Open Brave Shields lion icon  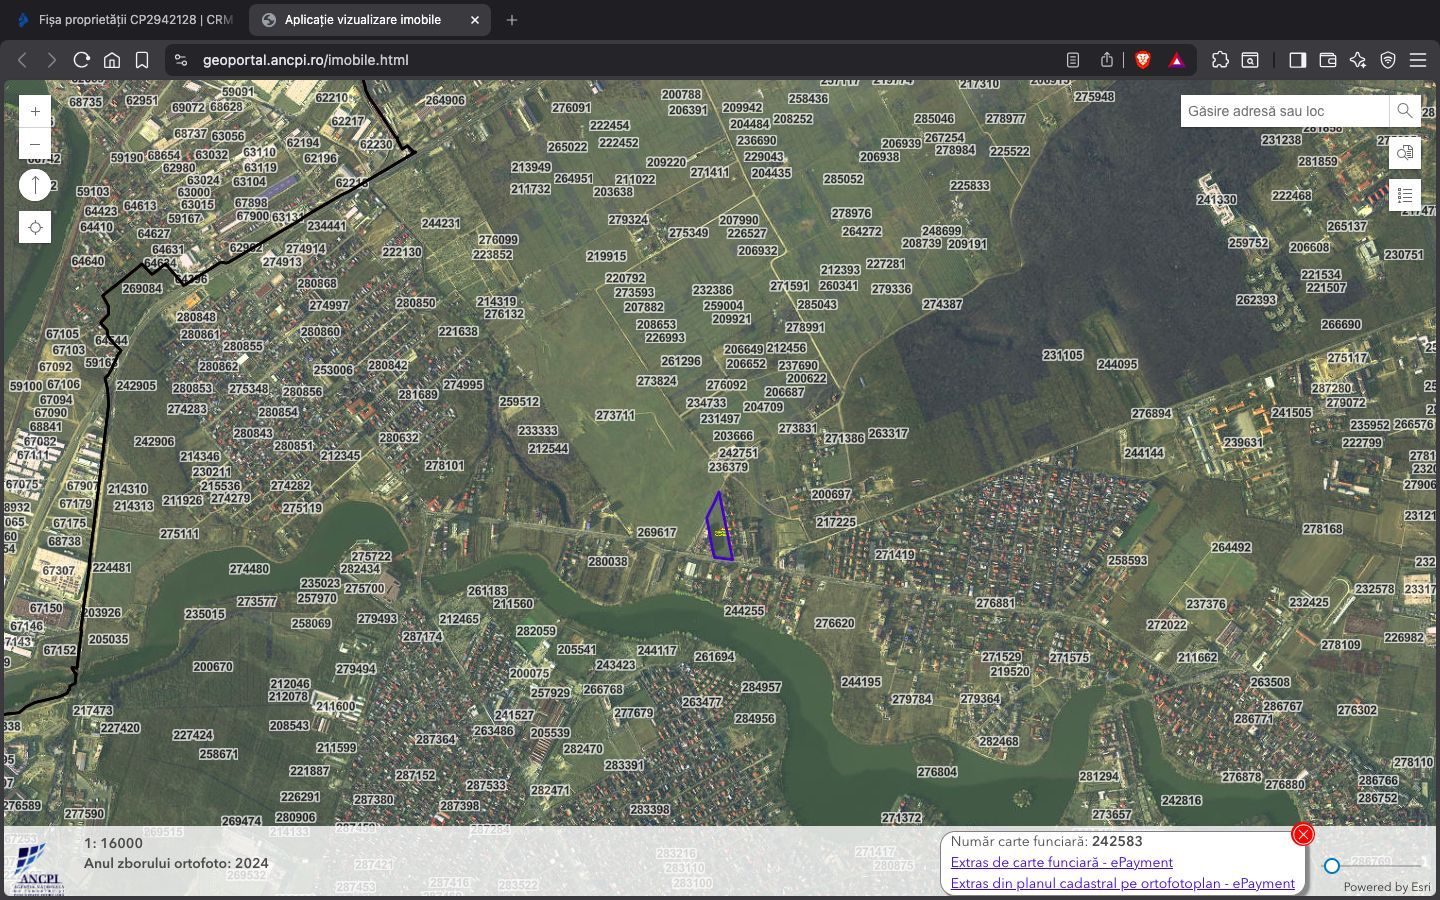[x=1143, y=60]
